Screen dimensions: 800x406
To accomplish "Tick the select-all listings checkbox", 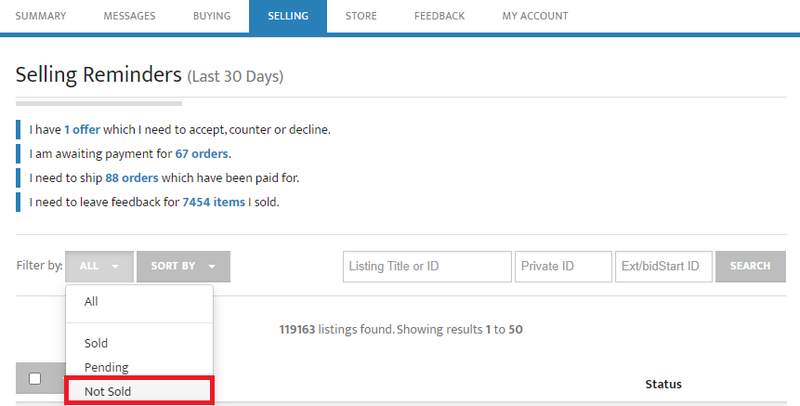I will 35,378.
